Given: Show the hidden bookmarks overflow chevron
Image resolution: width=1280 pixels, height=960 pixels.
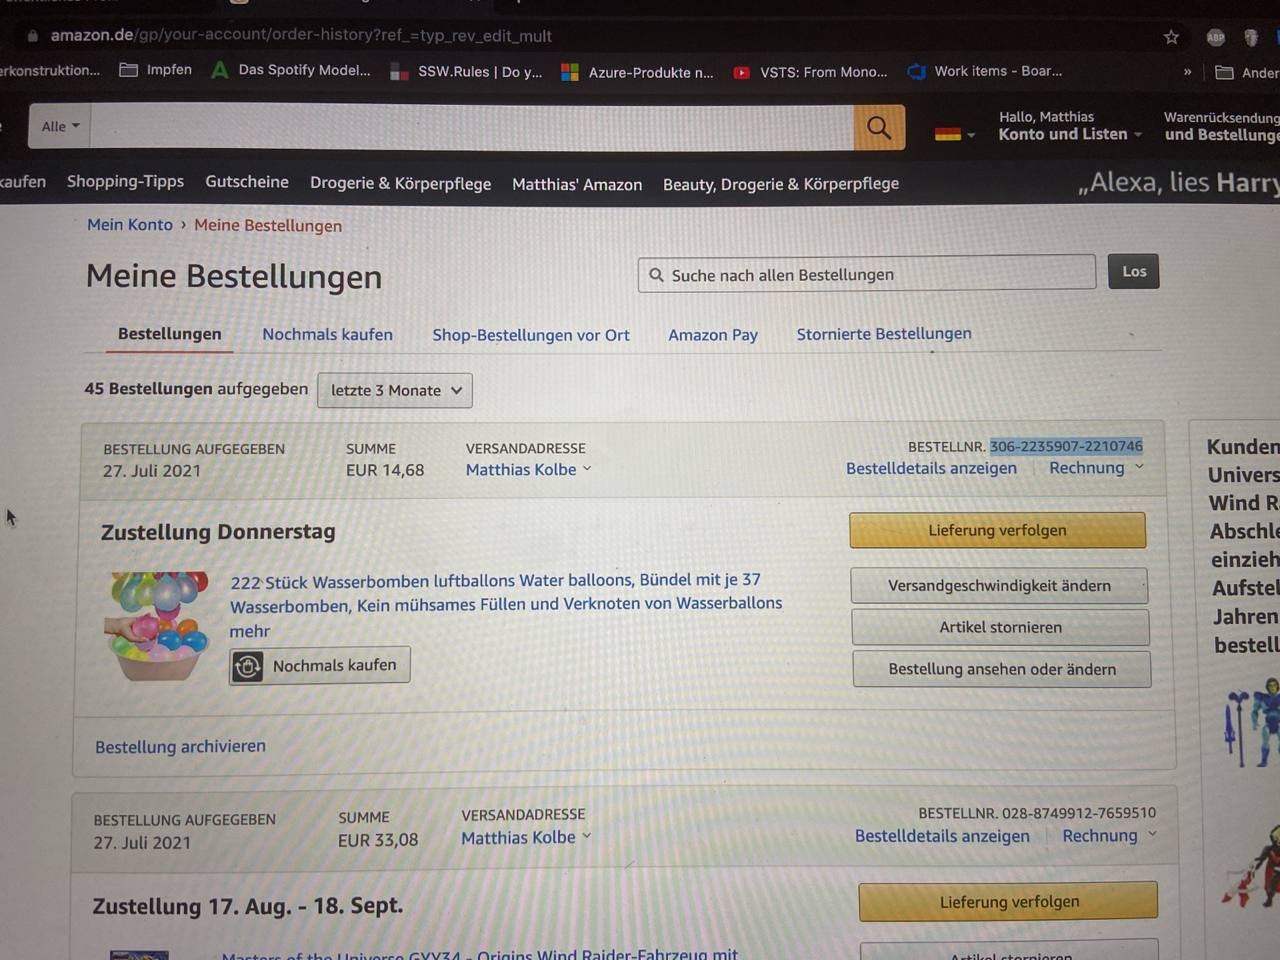Looking at the screenshot, I should 1187,72.
